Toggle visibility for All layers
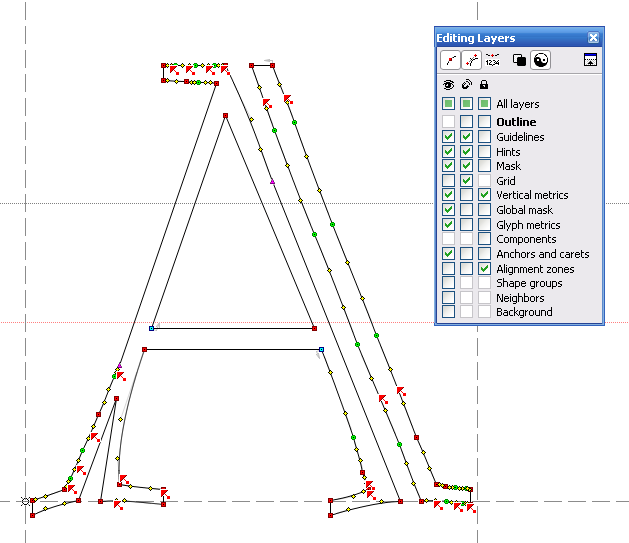 pyautogui.click(x=448, y=104)
